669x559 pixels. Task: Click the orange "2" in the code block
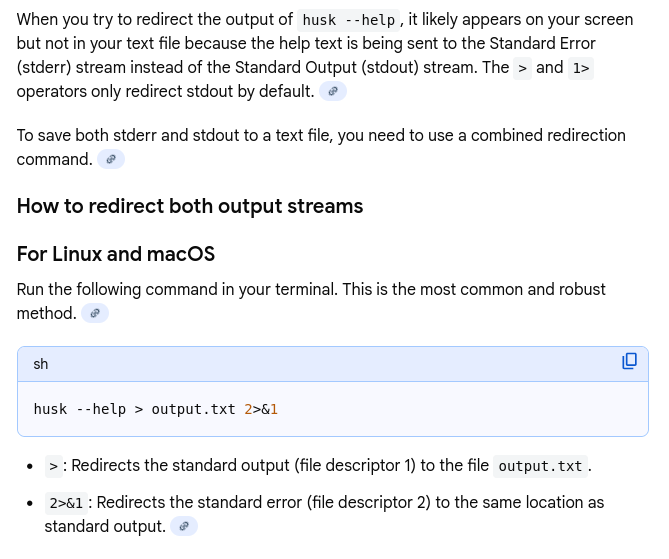[248, 409]
